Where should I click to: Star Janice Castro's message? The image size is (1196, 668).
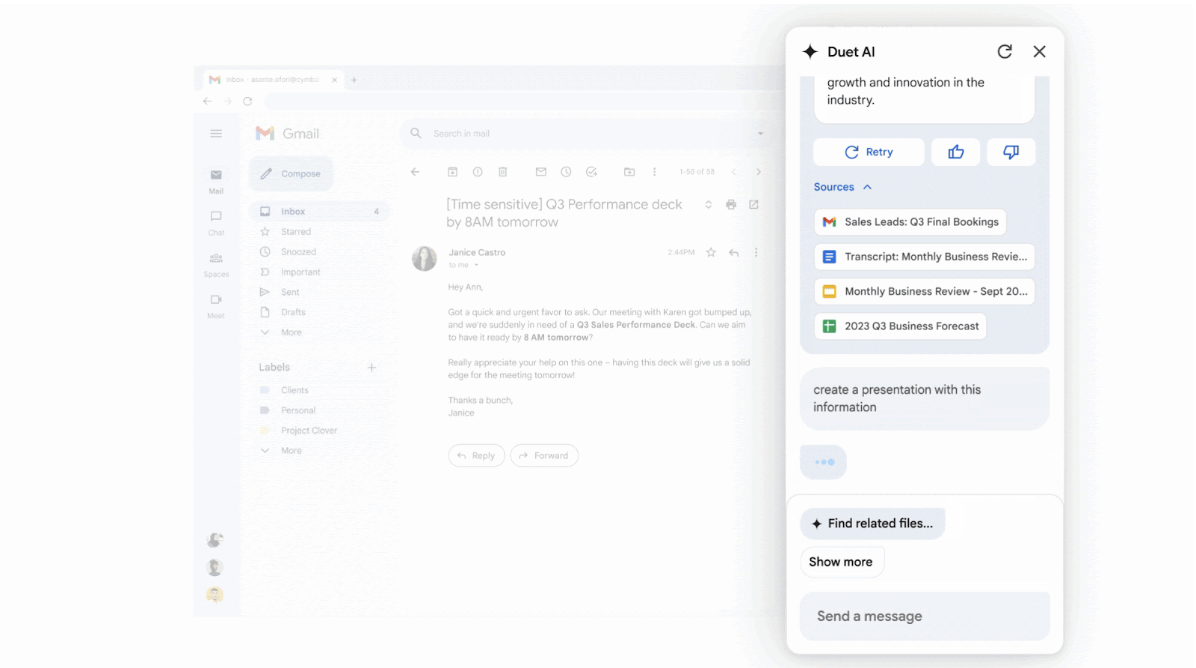point(711,252)
